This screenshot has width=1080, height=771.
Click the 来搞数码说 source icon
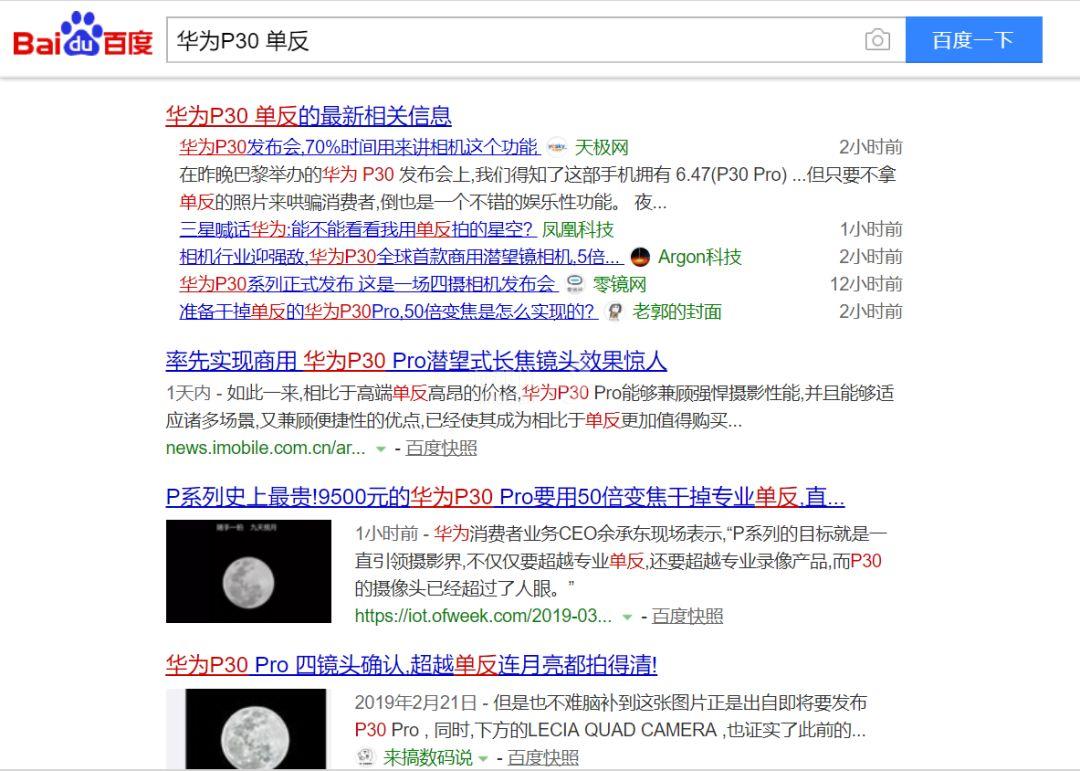coord(365,757)
